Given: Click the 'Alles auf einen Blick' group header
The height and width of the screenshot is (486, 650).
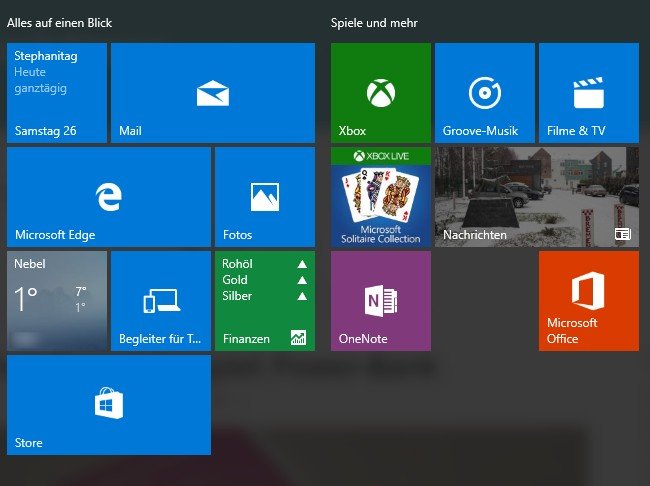Looking at the screenshot, I should (59, 23).
